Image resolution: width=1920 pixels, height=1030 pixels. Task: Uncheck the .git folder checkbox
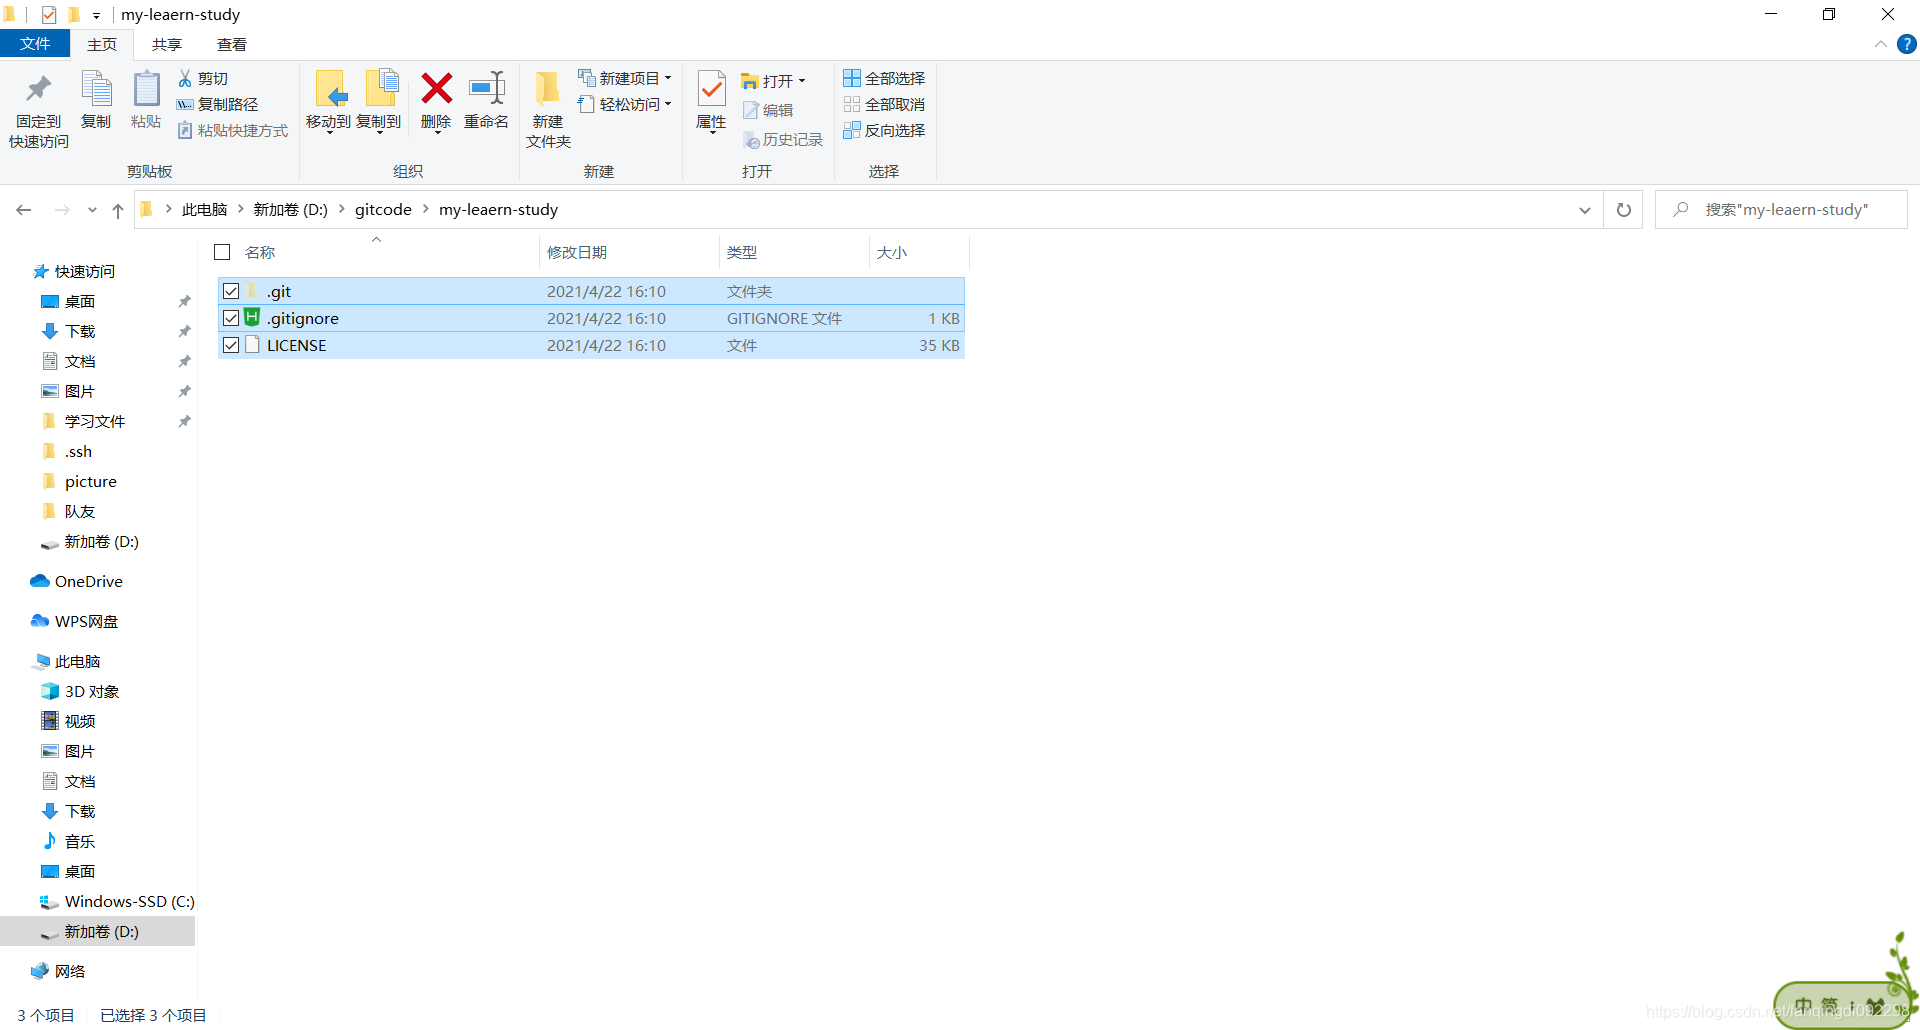(231, 291)
